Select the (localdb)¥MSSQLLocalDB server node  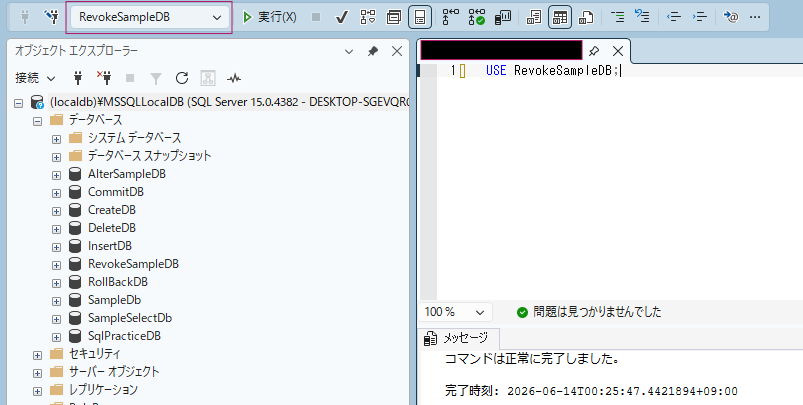click(x=229, y=102)
